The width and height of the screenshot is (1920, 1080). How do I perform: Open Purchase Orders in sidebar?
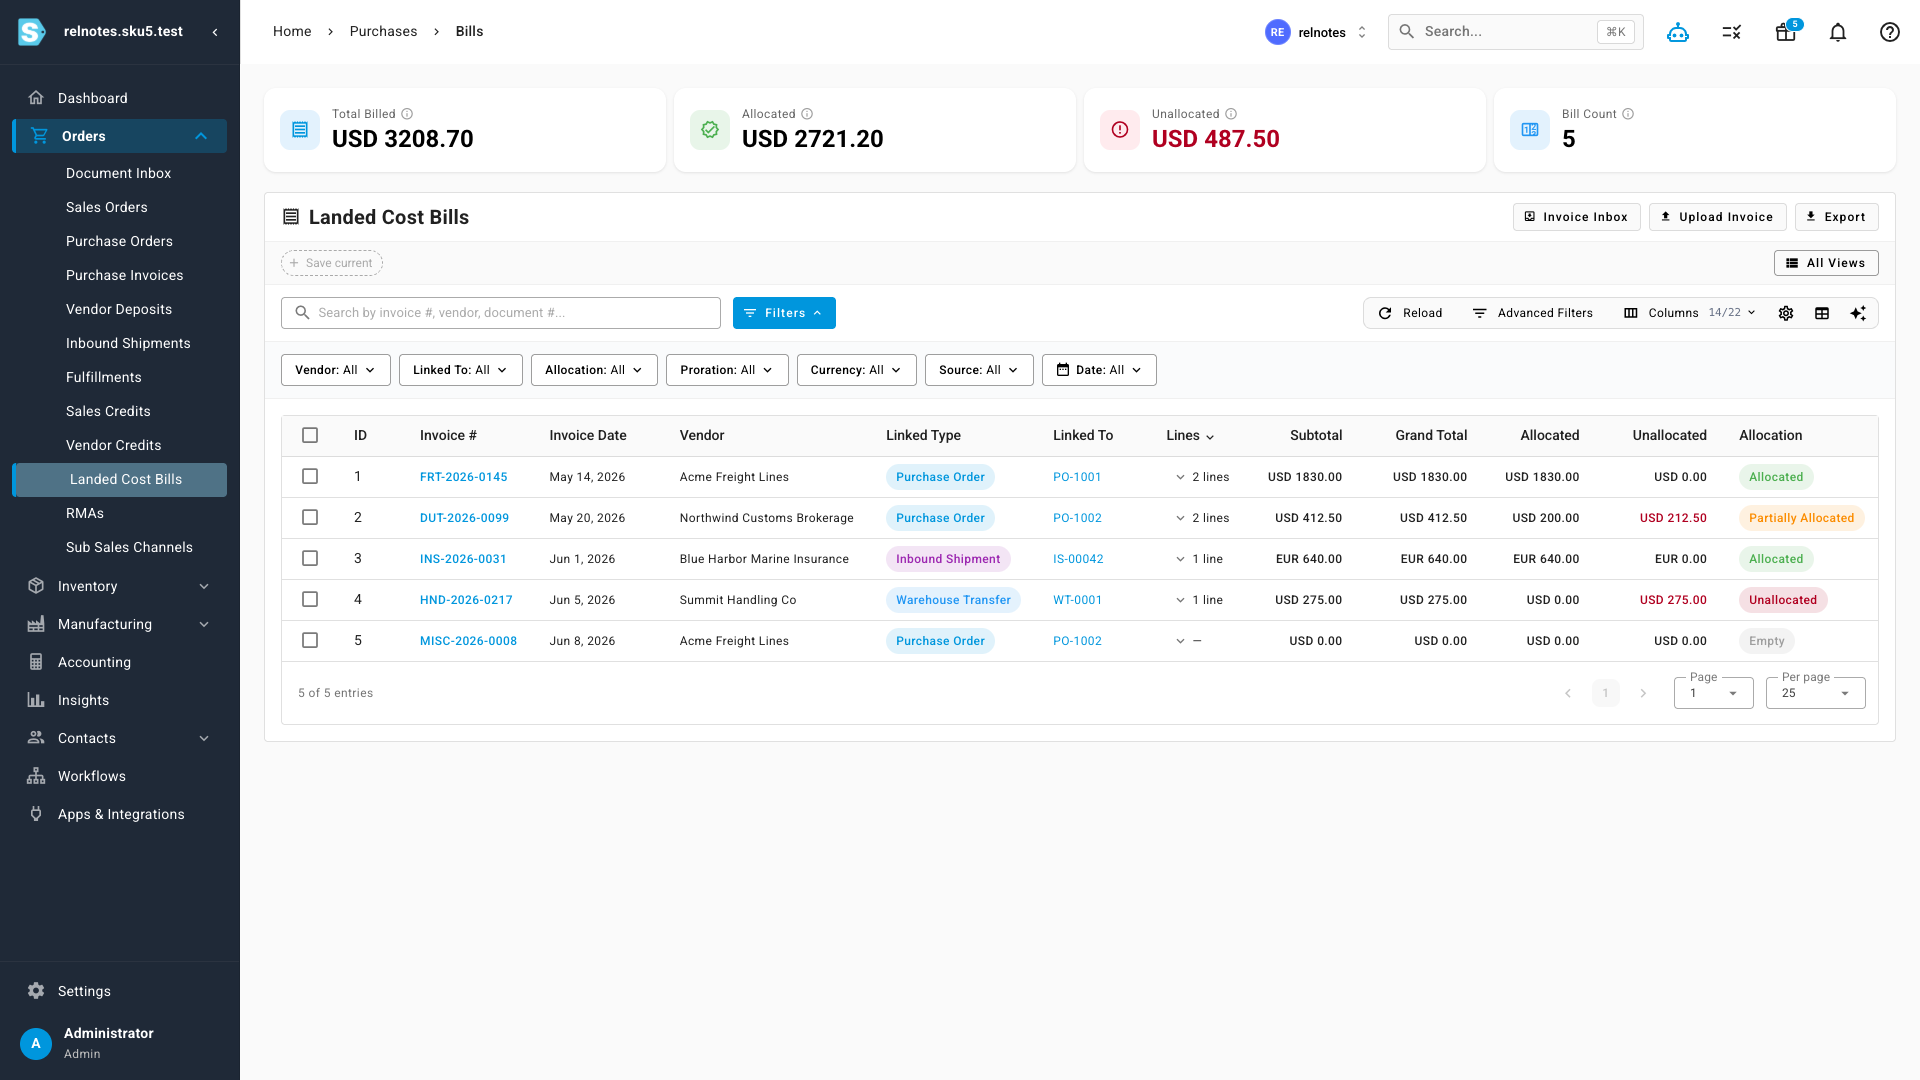(x=119, y=241)
